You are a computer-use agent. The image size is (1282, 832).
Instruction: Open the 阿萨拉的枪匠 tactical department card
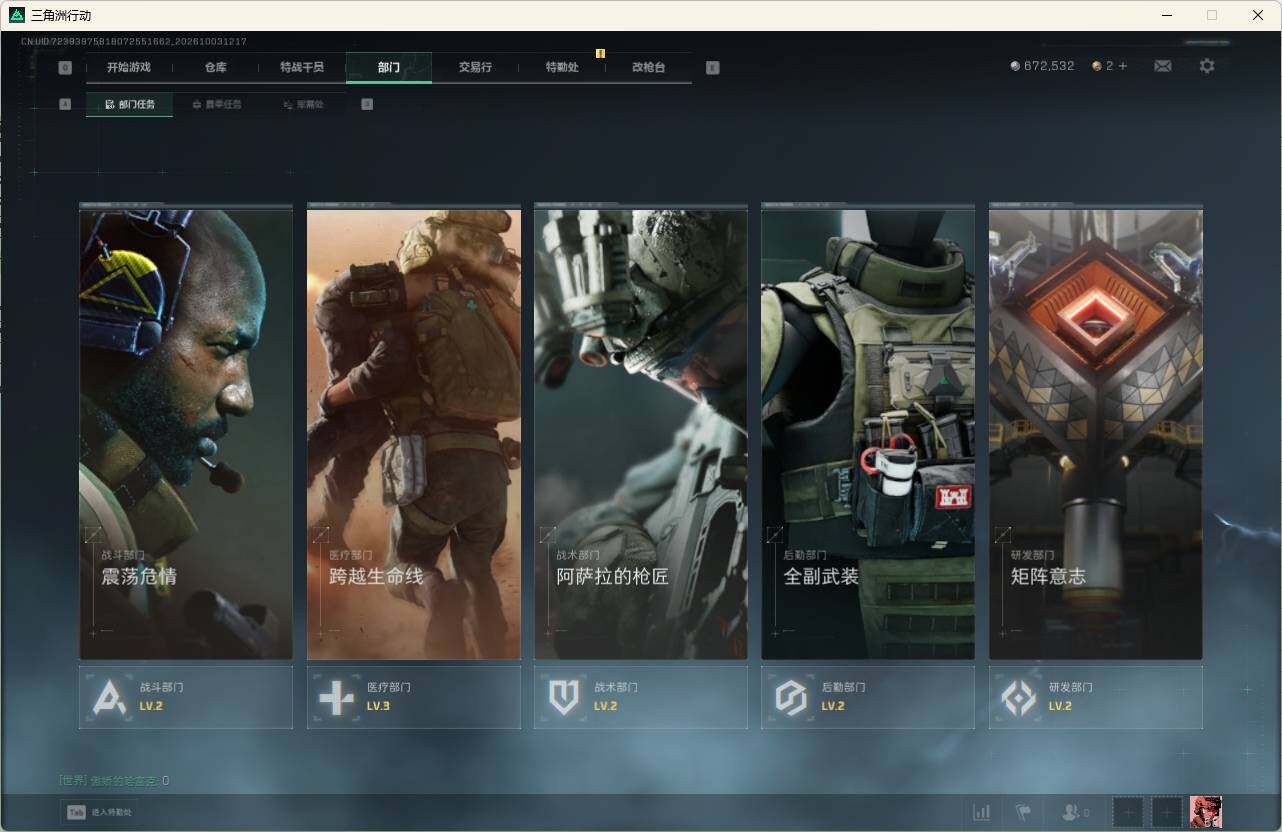pos(641,432)
